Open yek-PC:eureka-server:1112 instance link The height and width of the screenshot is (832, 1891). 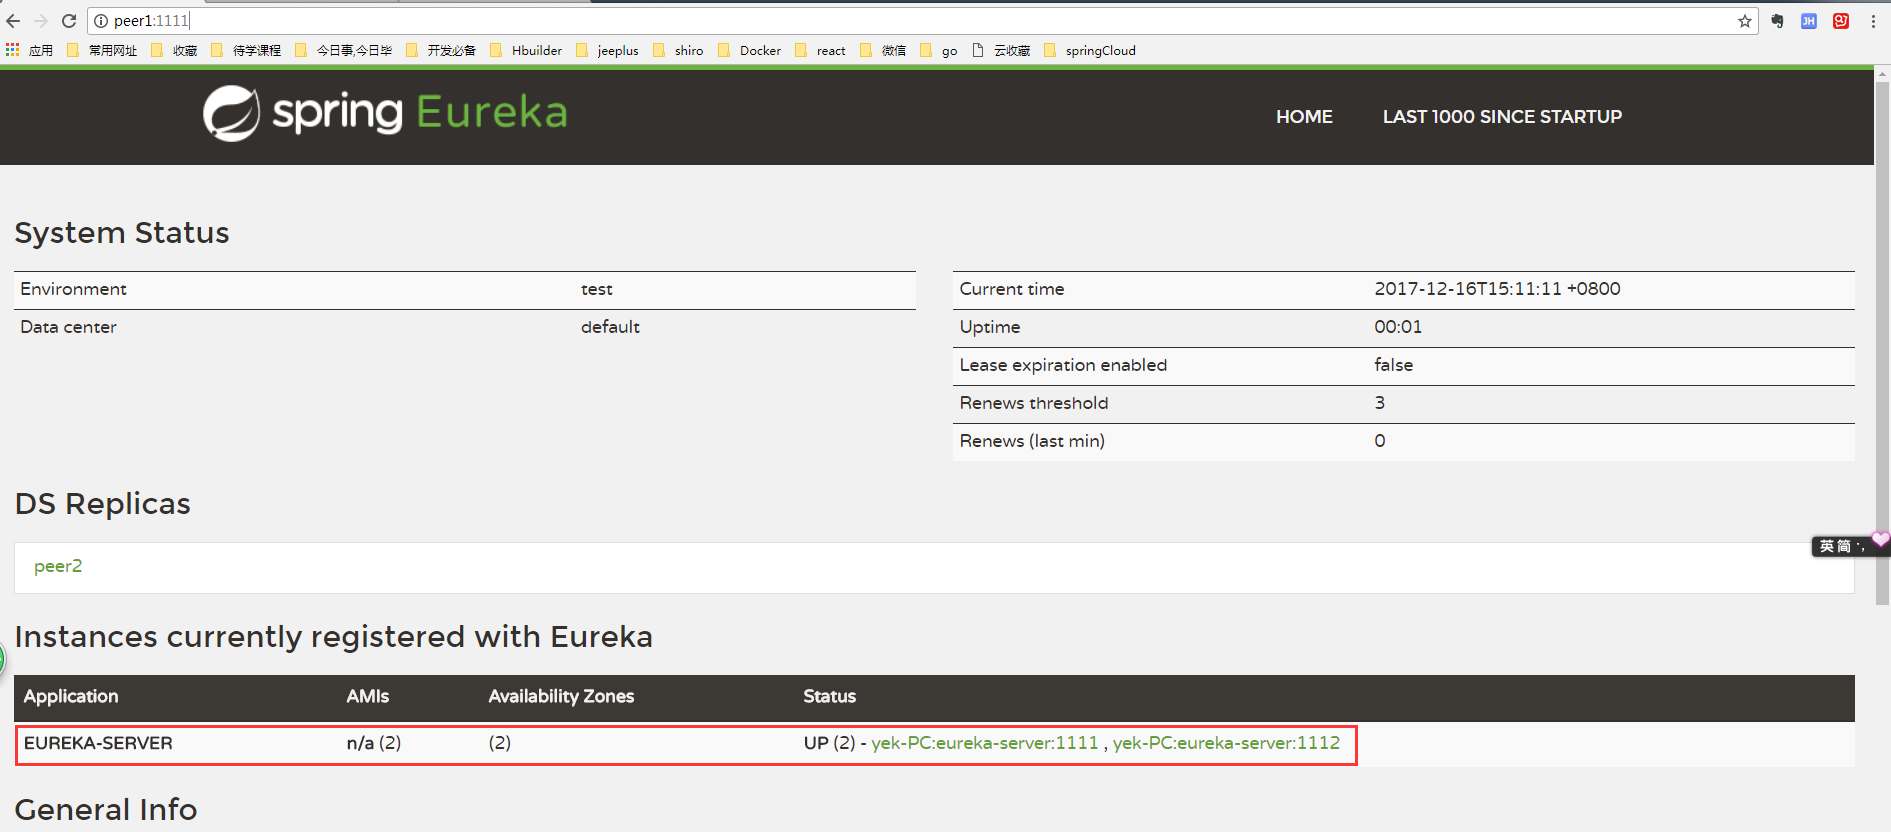point(1226,743)
